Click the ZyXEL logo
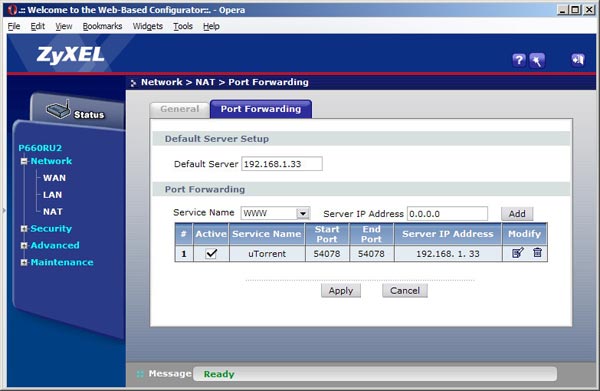 (70, 55)
